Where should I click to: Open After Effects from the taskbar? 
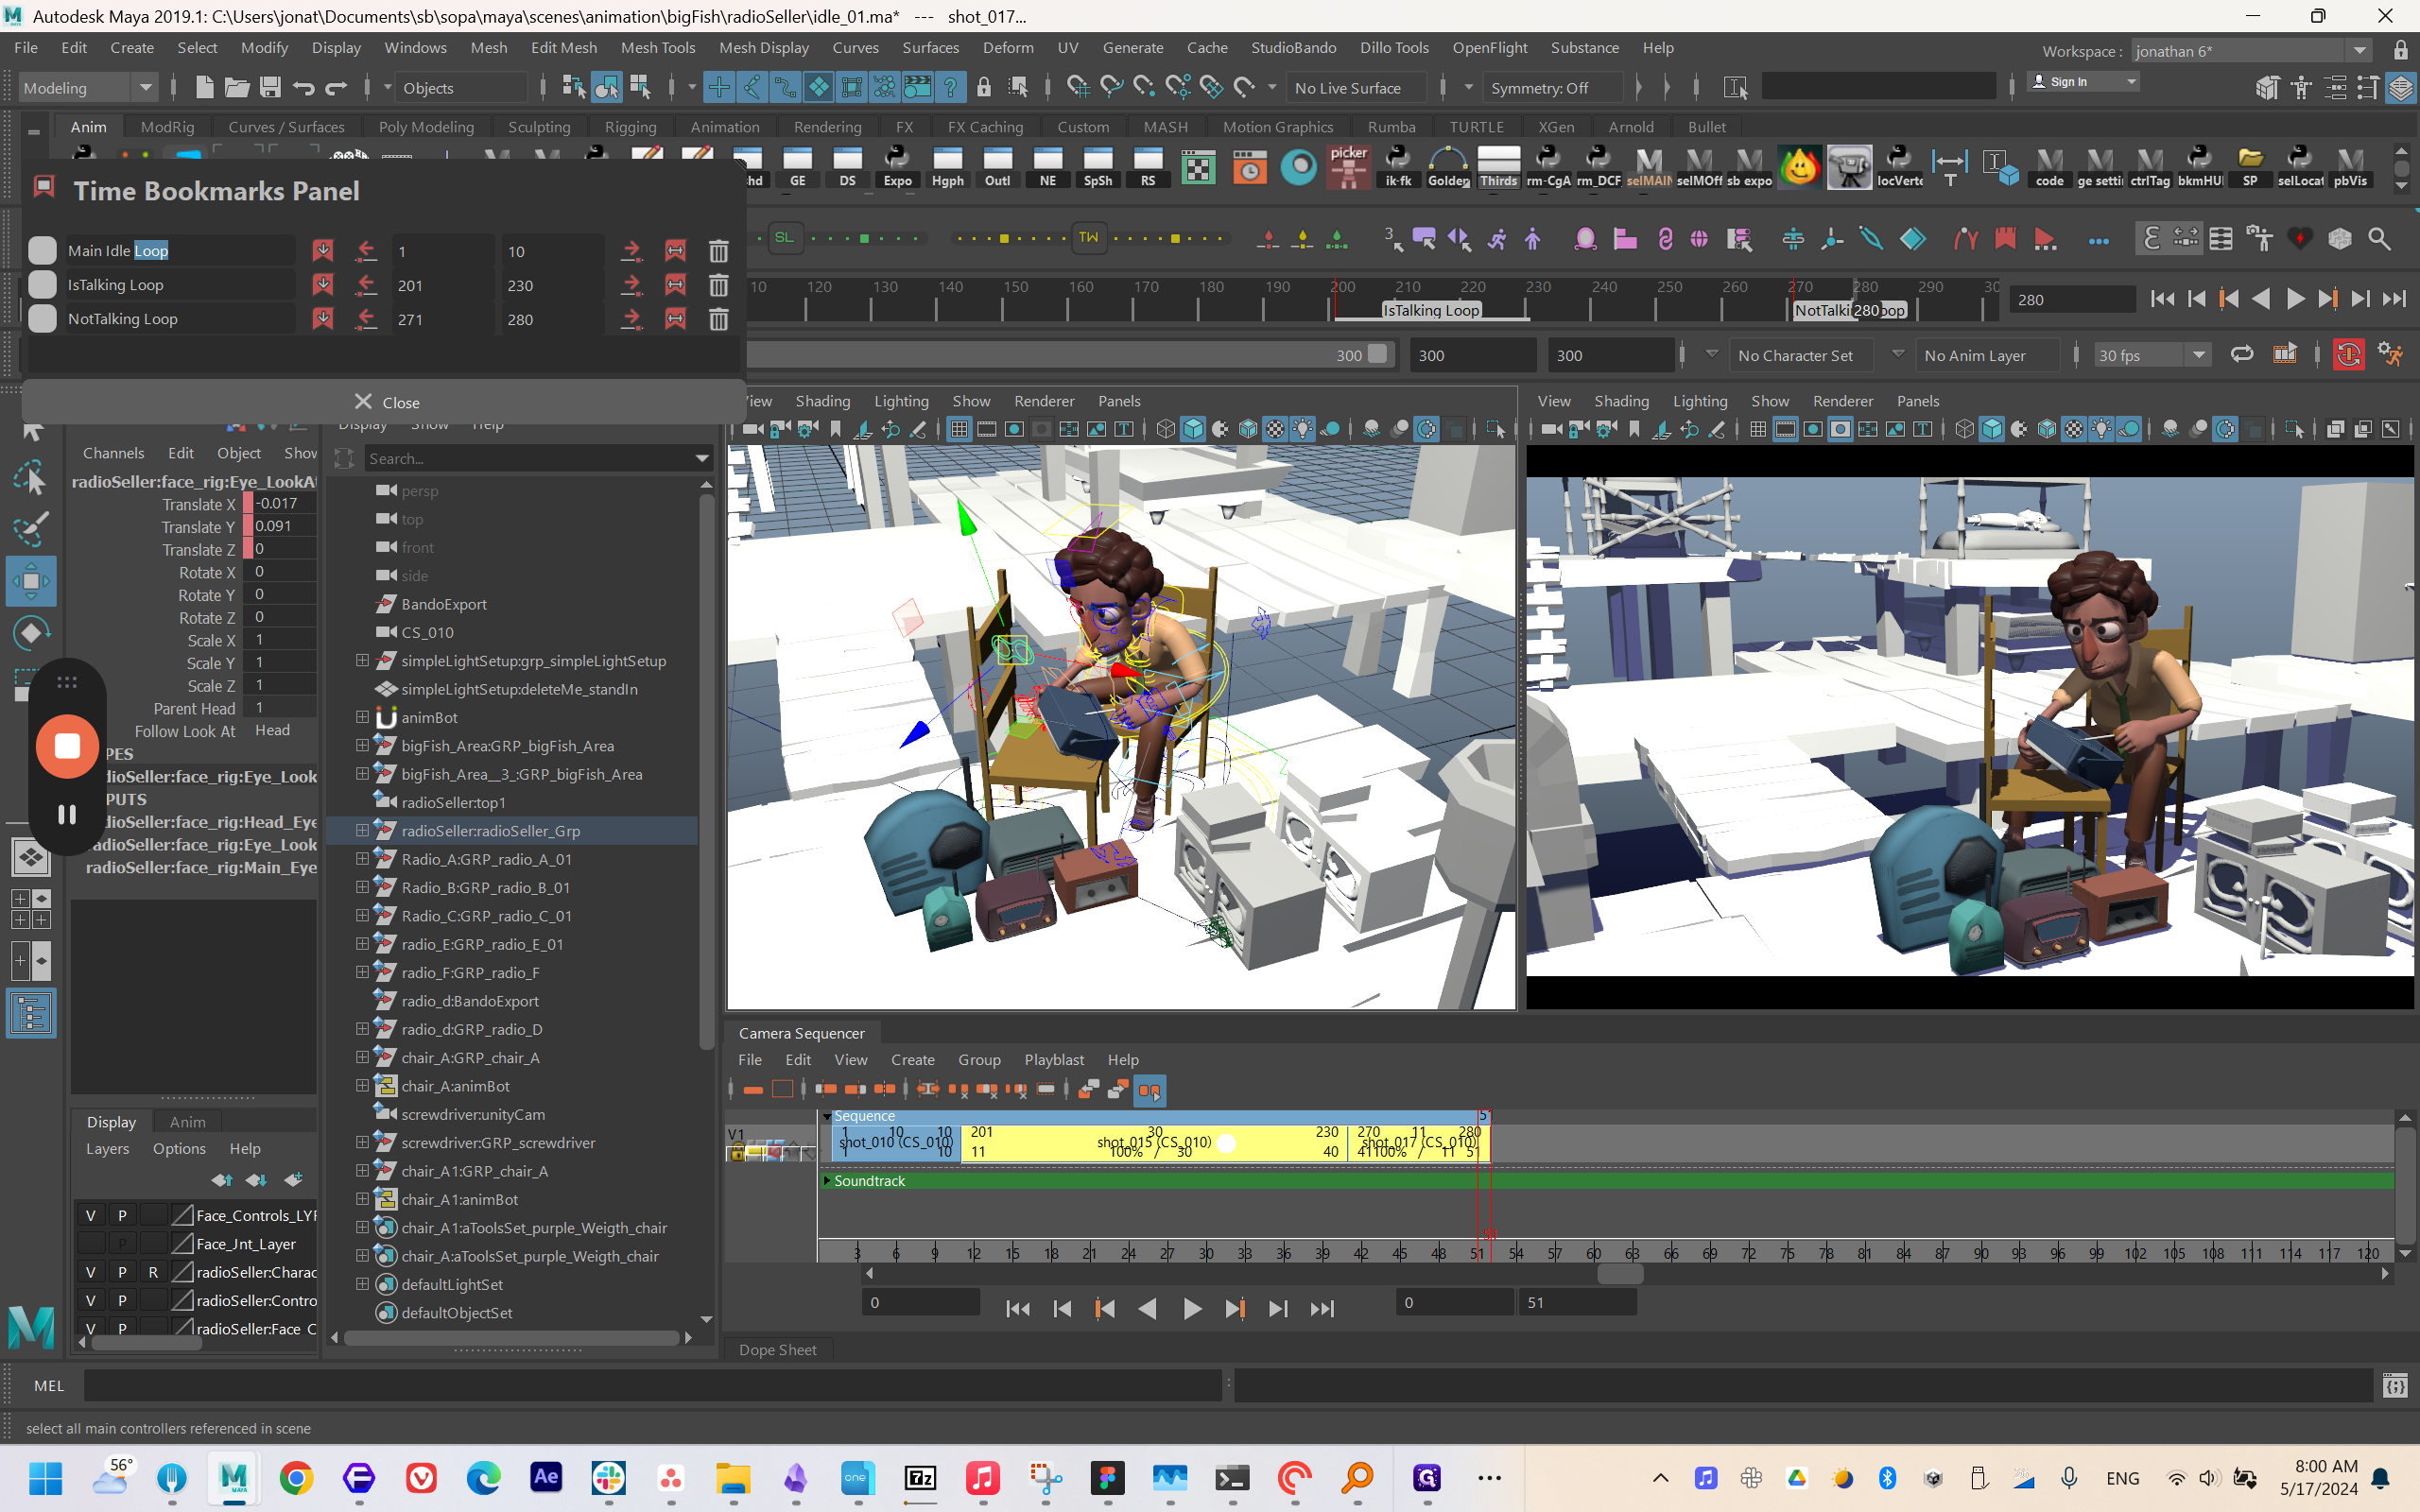pyautogui.click(x=546, y=1477)
